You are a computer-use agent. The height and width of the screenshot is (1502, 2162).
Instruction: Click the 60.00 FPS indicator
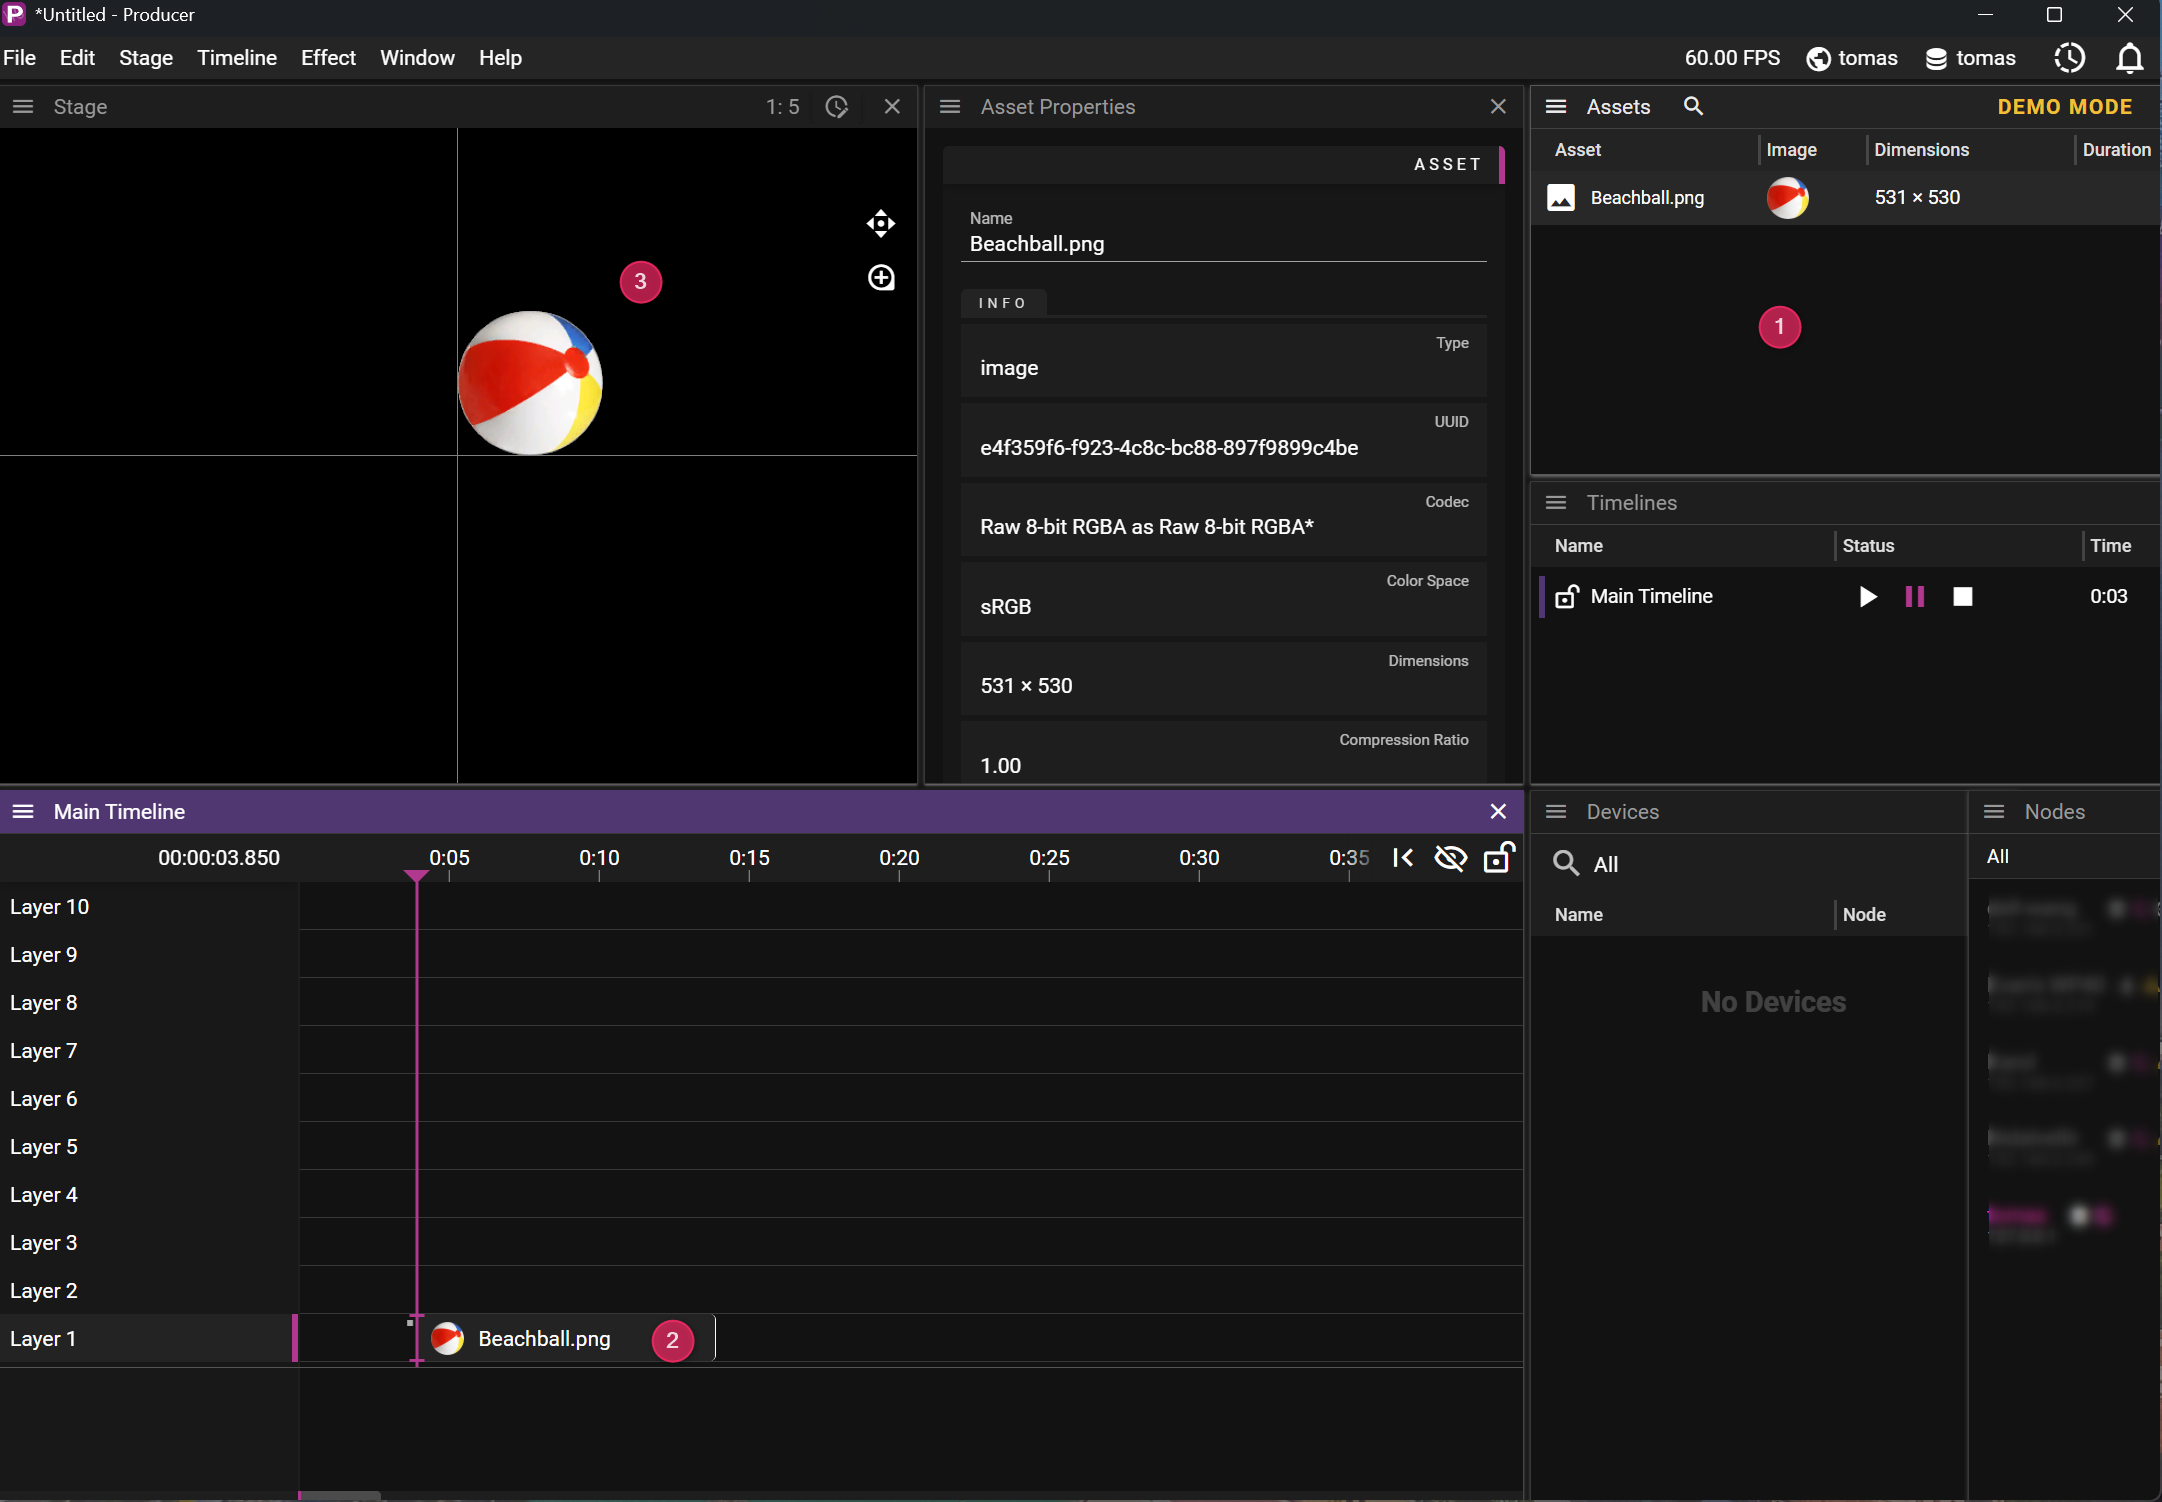(1732, 58)
